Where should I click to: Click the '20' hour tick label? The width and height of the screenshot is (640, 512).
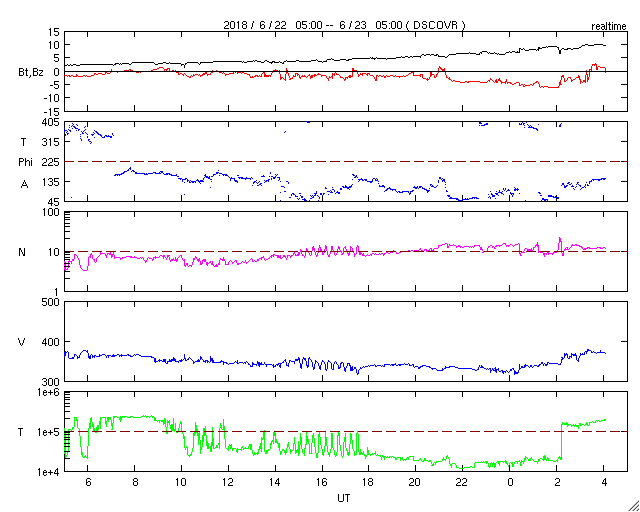(x=415, y=482)
